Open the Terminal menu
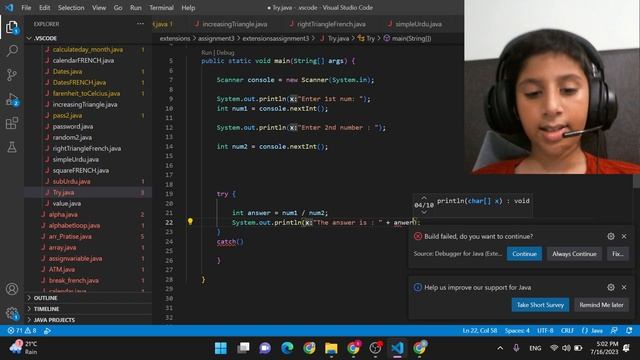 tap(161, 8)
